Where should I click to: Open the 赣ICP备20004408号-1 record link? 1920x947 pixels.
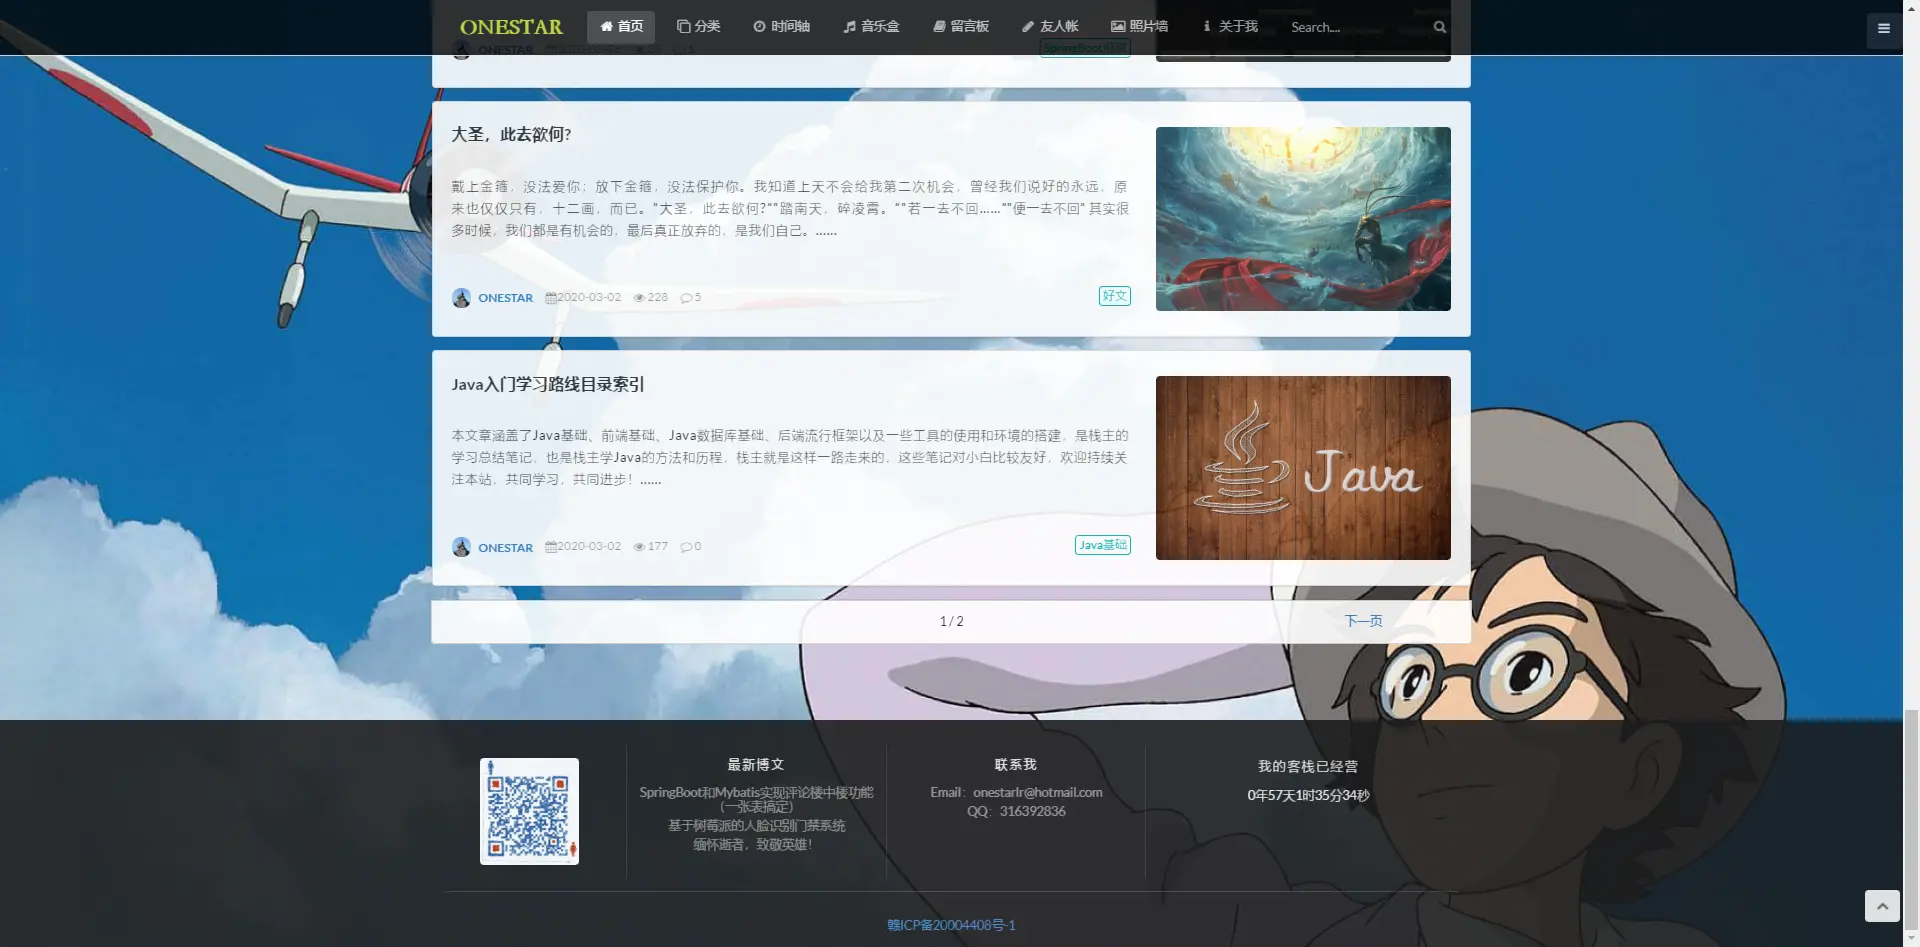[951, 925]
